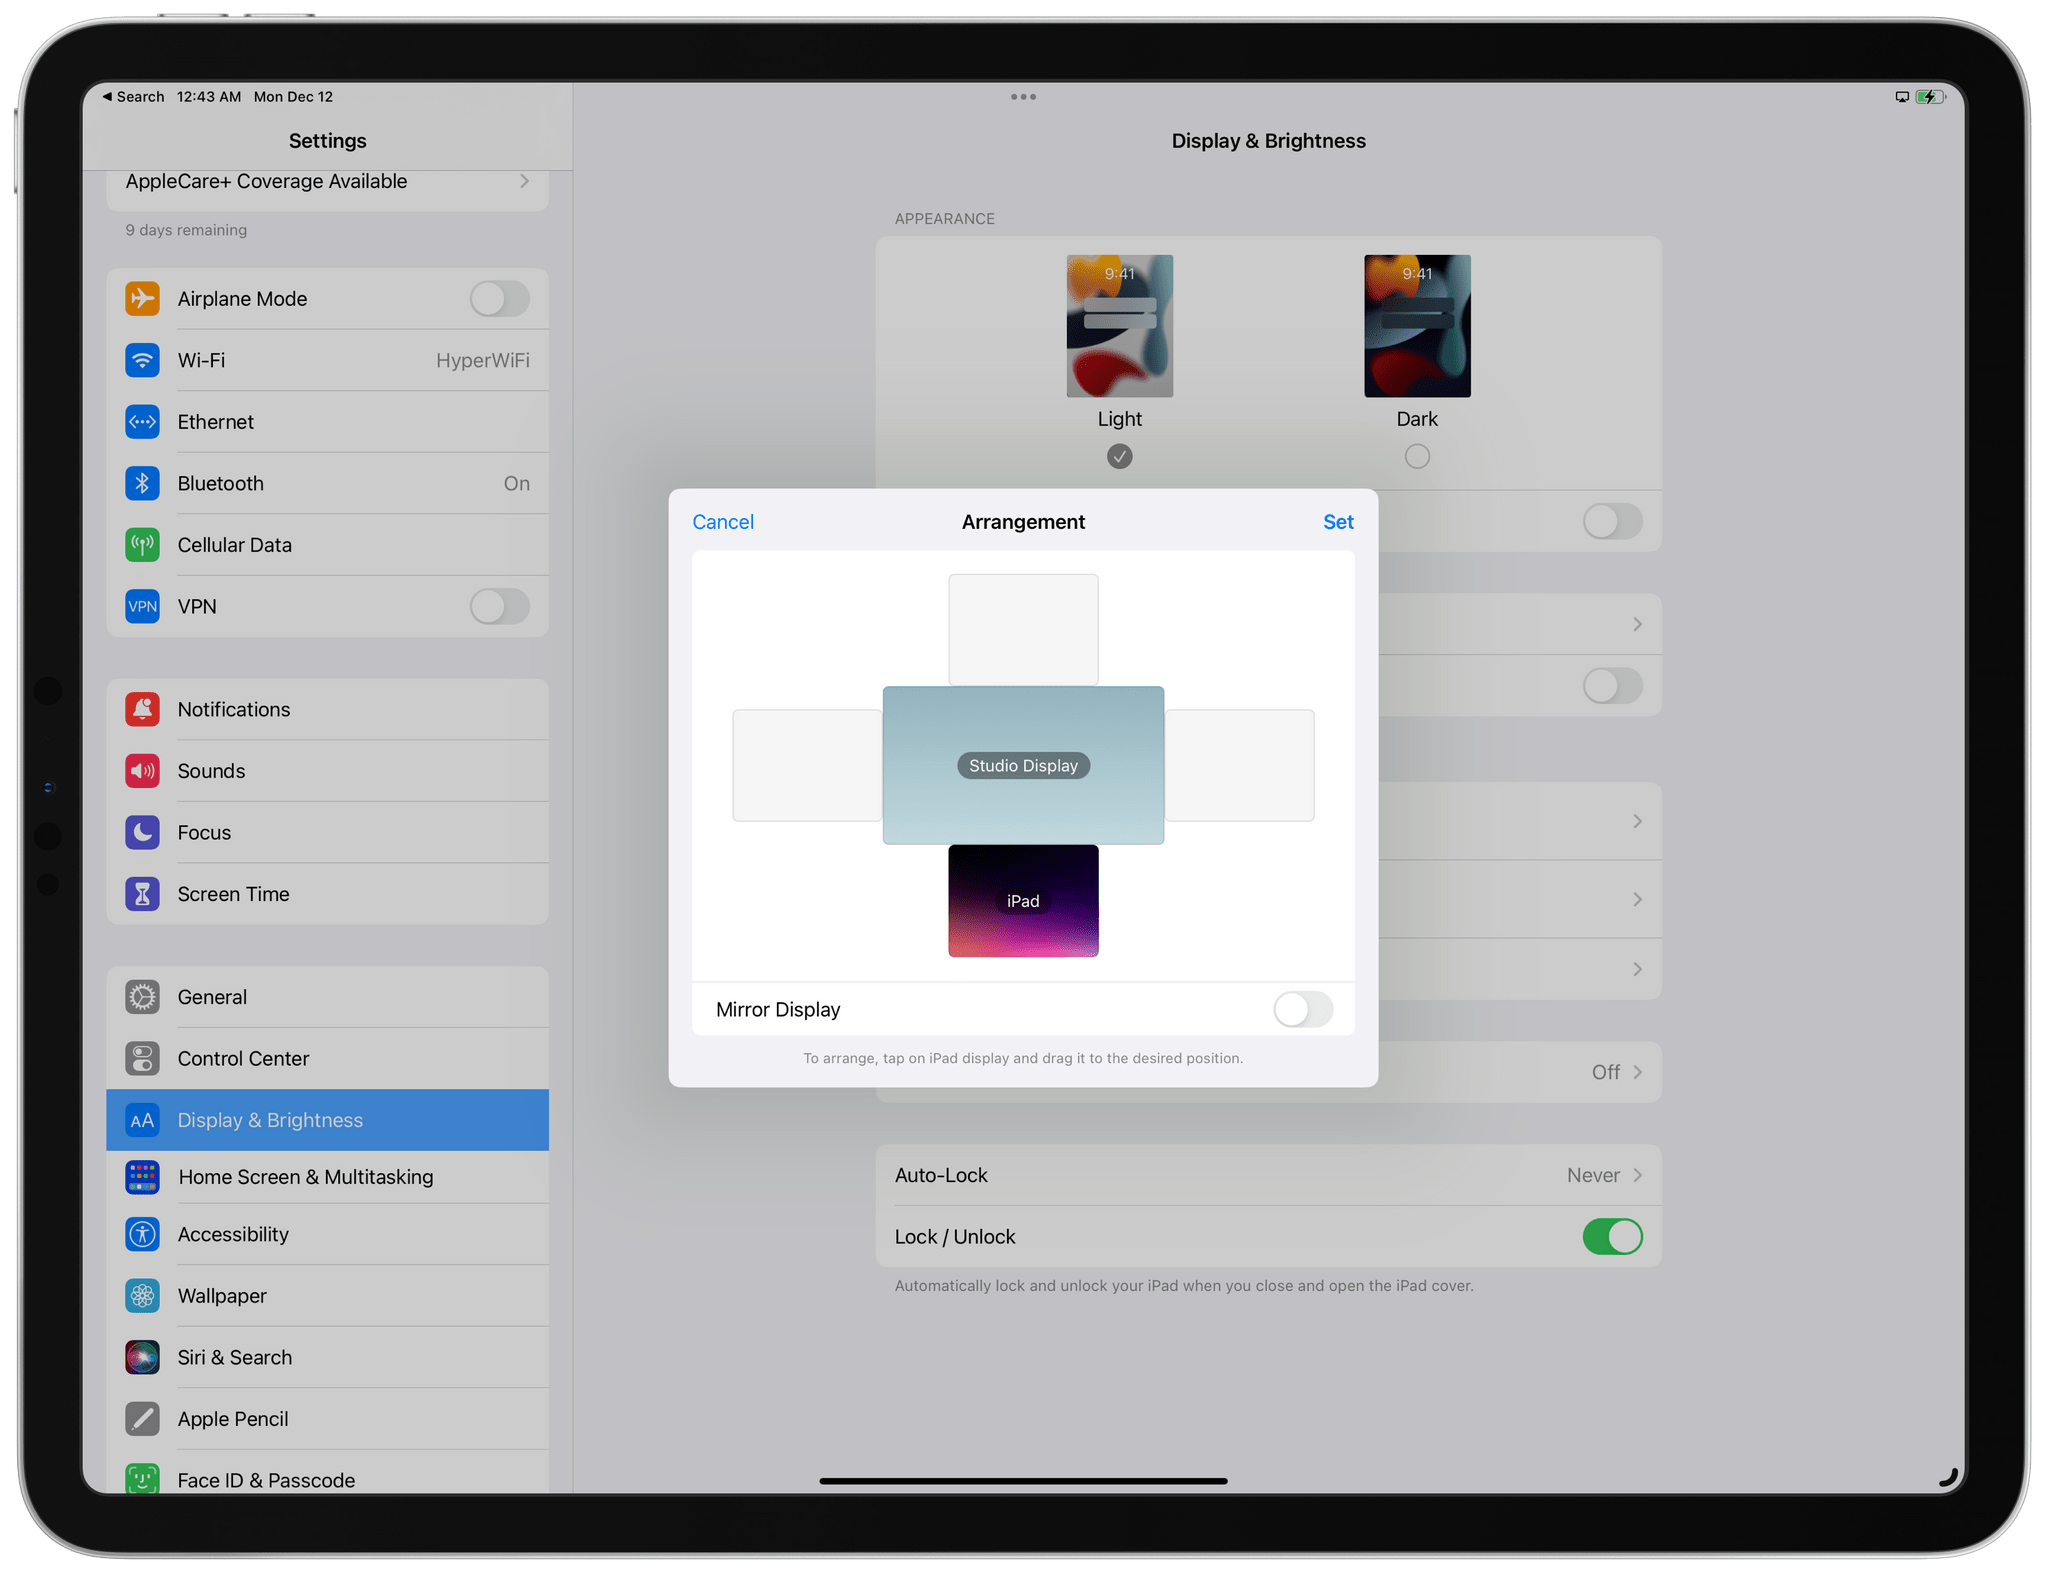Open Auto-Lock Never options
Viewport: 2048px width, 1576px height.
(x=1268, y=1175)
